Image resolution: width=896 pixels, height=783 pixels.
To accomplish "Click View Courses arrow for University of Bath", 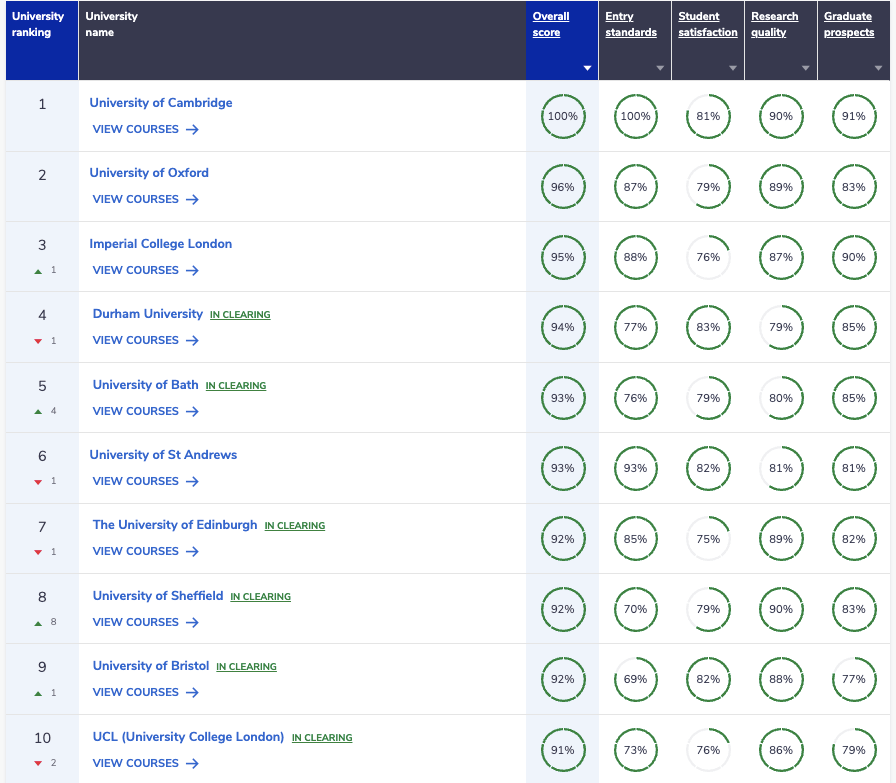I will 193,412.
